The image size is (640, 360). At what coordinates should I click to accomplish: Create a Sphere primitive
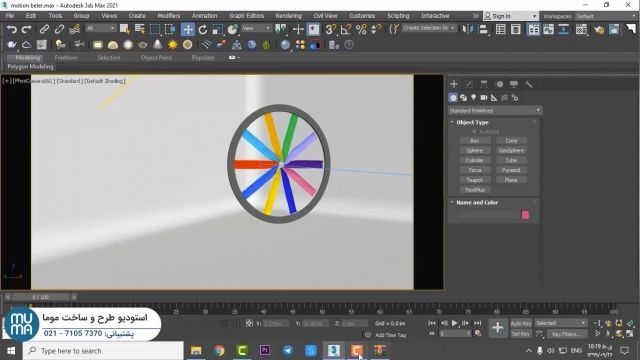pyautogui.click(x=475, y=151)
